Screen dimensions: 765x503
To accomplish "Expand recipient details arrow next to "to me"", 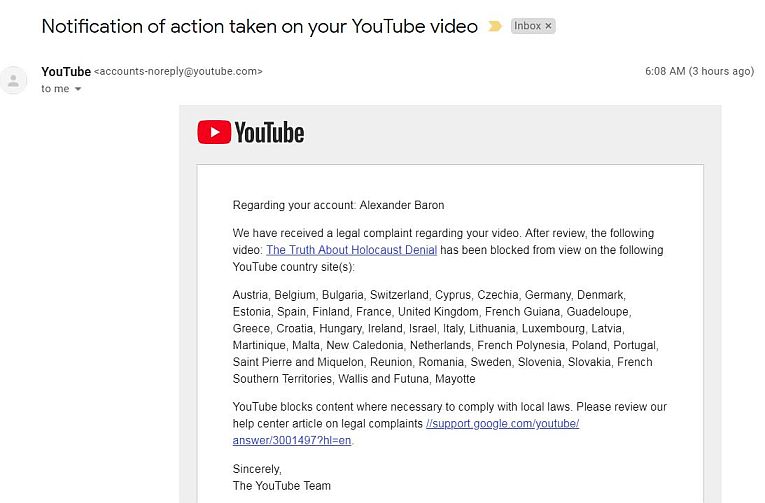I will pos(78,89).
